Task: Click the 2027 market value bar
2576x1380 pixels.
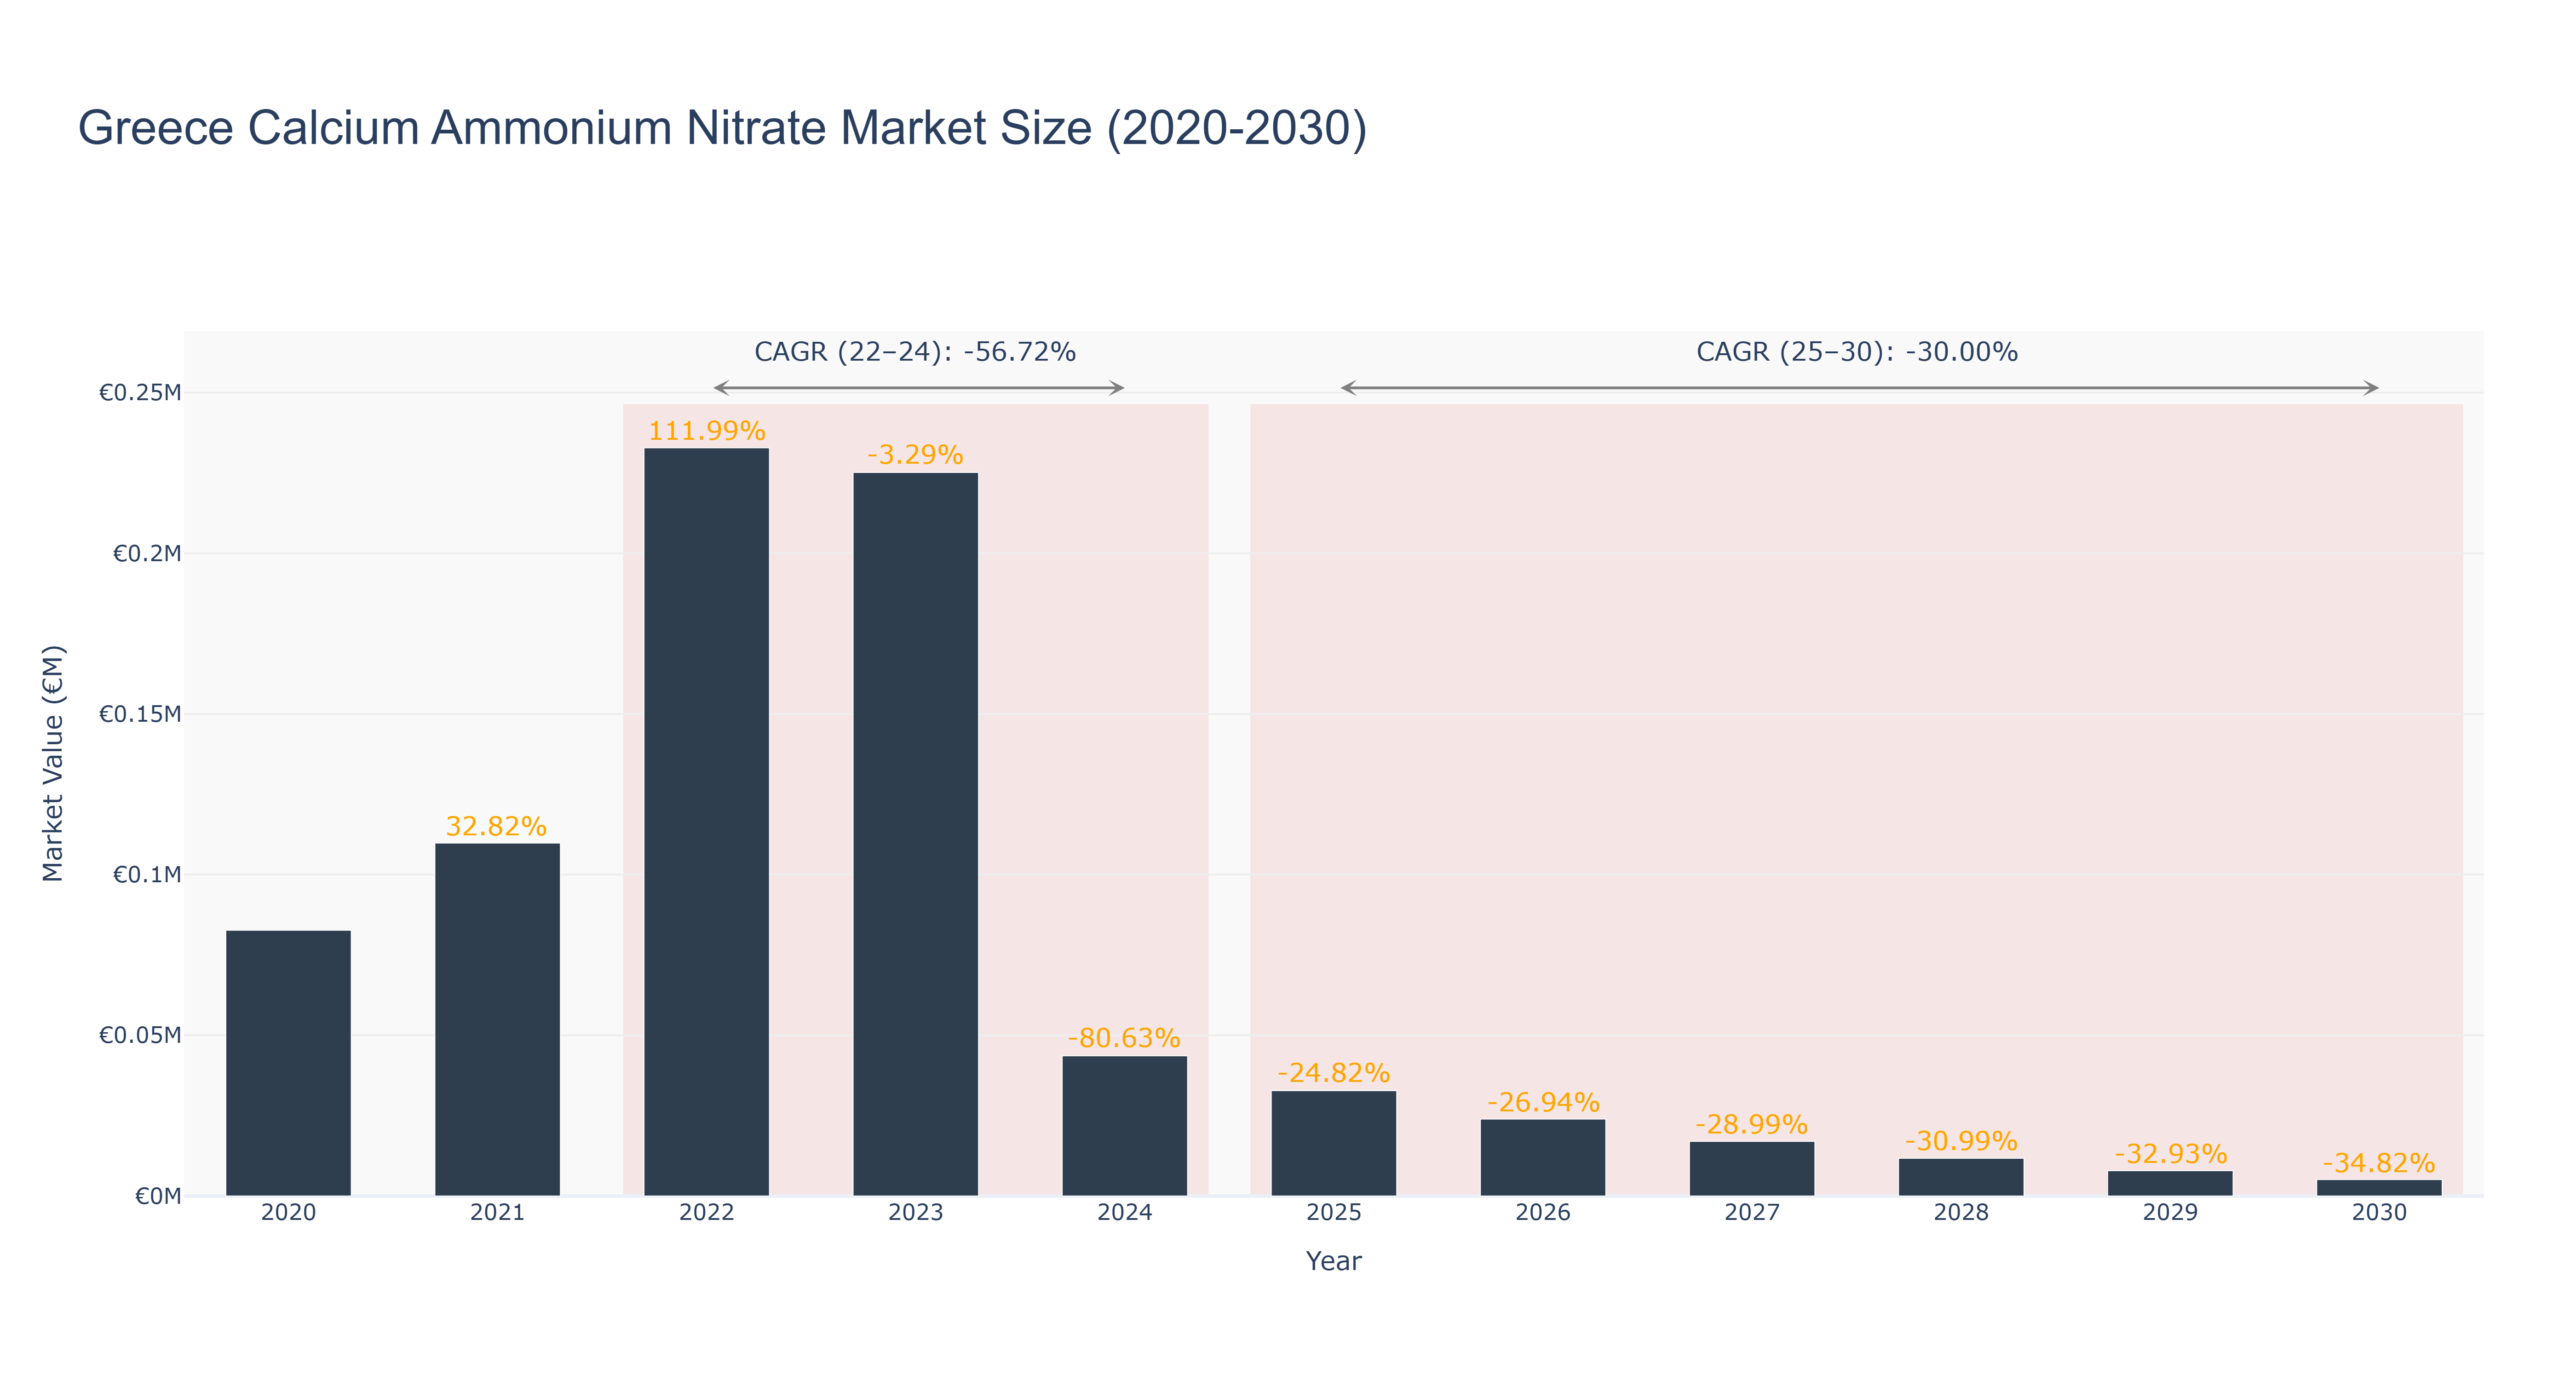Action: coord(1751,1169)
